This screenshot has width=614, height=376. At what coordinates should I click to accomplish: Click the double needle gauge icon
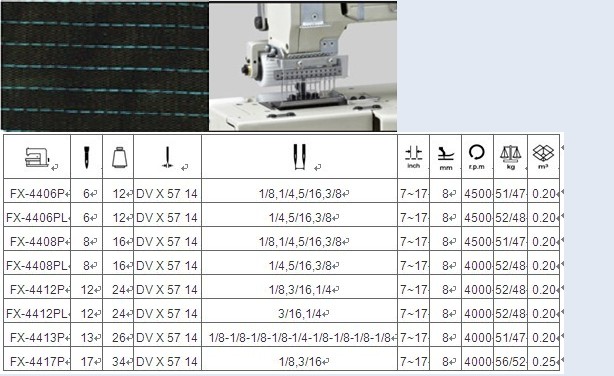300,157
